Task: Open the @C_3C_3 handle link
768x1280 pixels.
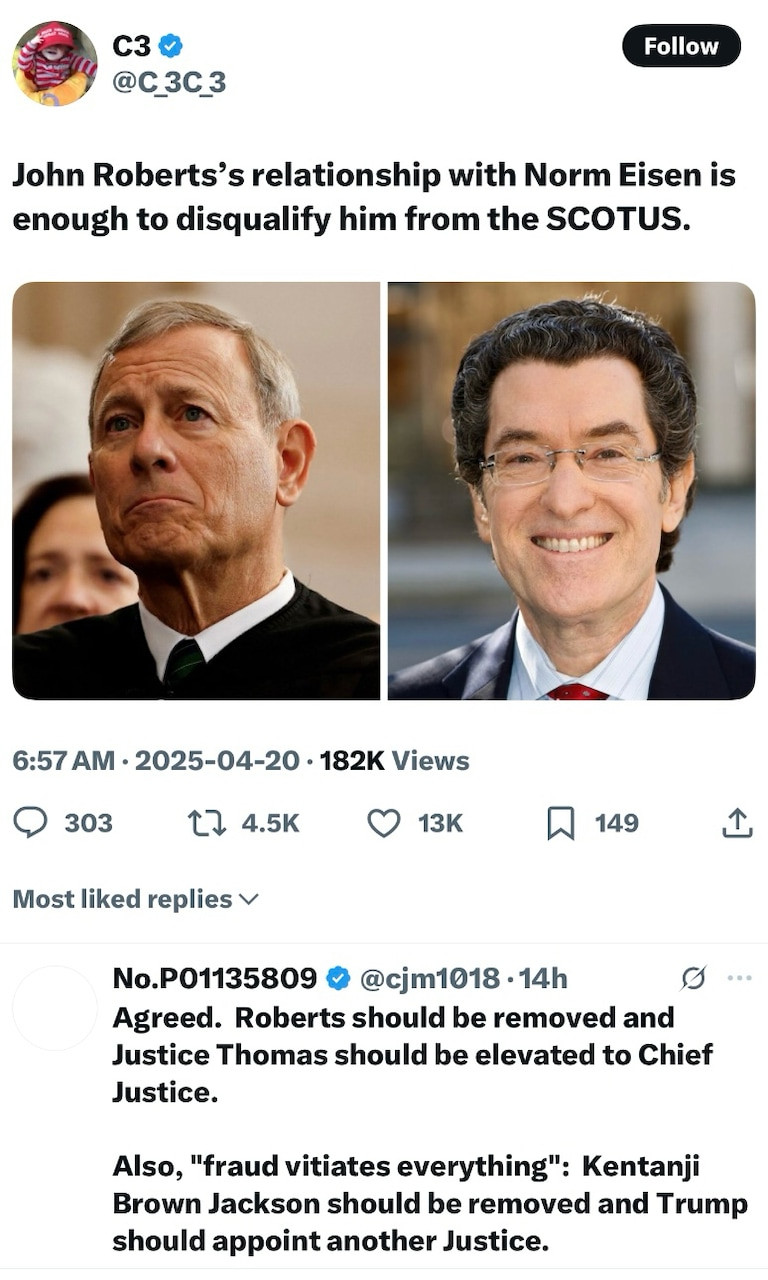Action: pyautogui.click(x=169, y=82)
